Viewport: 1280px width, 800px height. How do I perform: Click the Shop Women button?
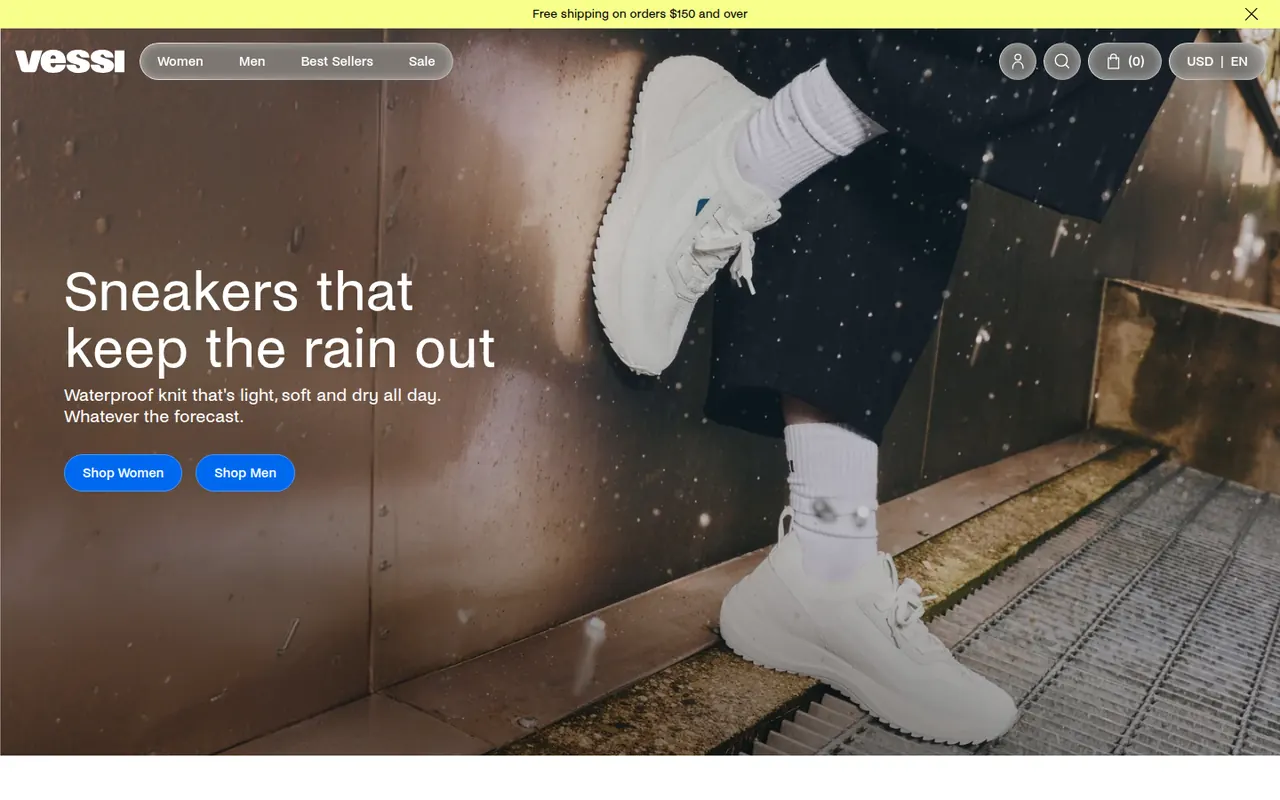(x=123, y=473)
